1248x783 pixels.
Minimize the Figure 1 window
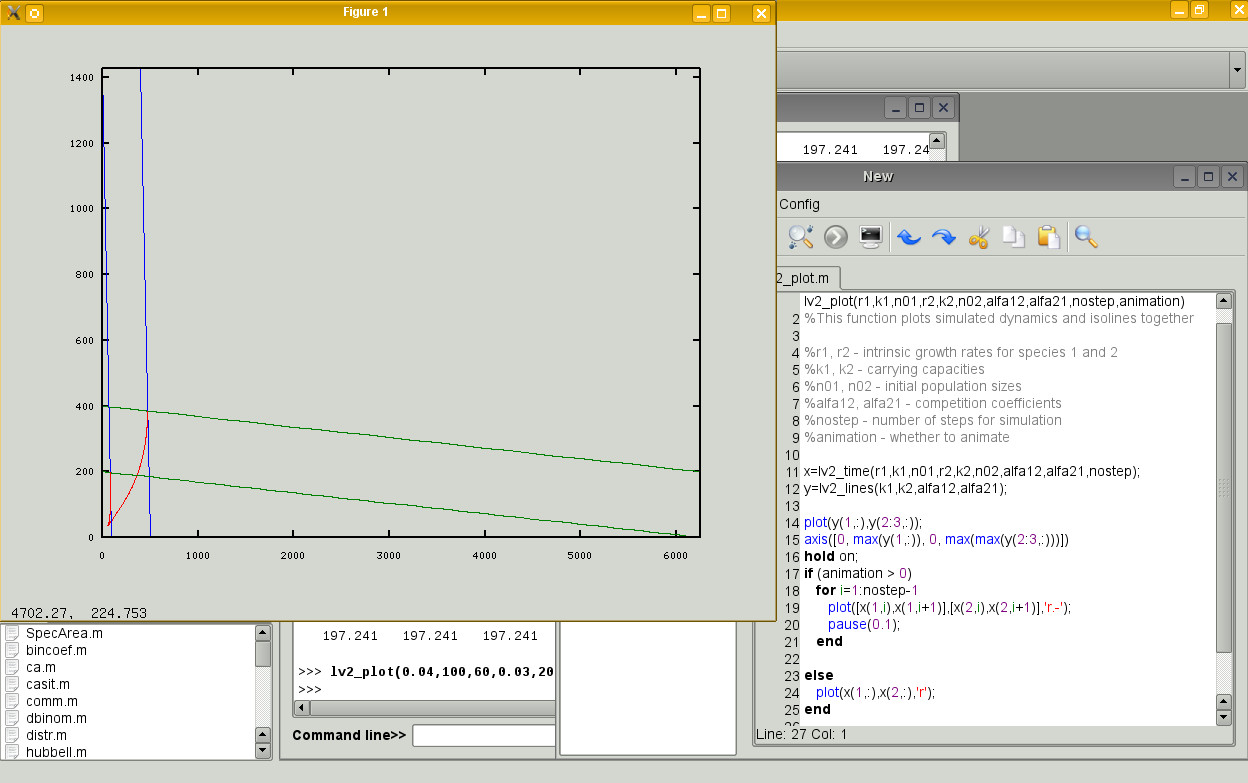(702, 13)
